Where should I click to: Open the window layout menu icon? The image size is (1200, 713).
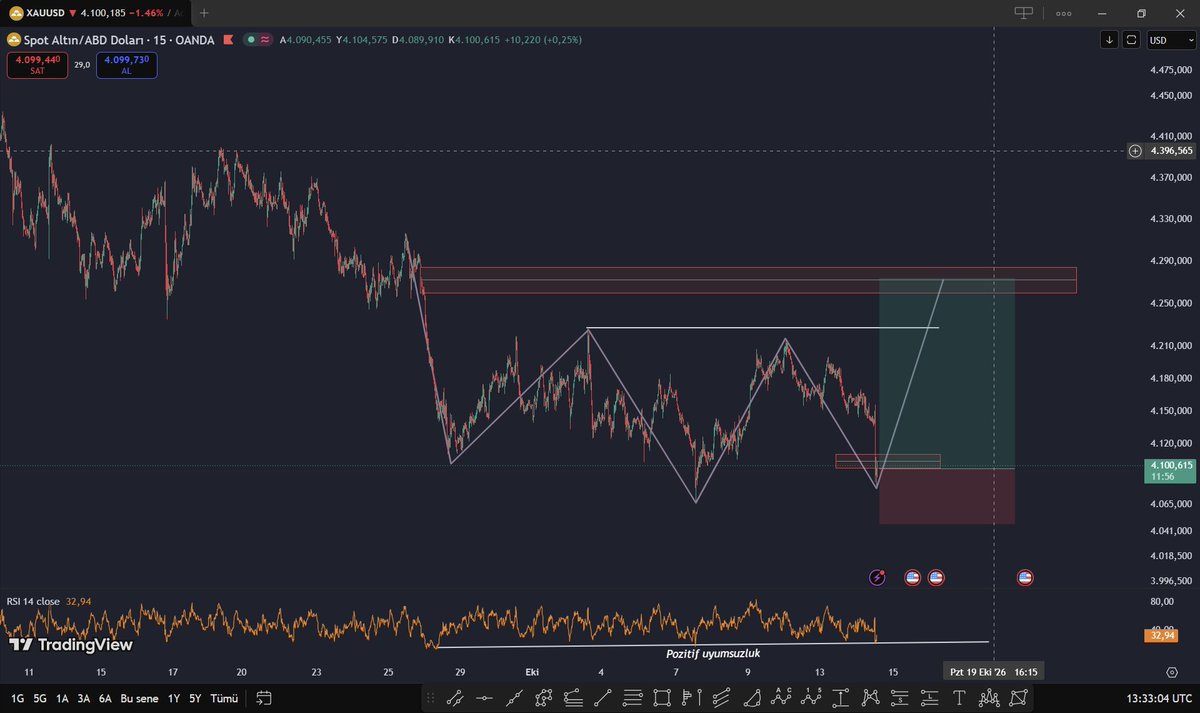click(1023, 13)
